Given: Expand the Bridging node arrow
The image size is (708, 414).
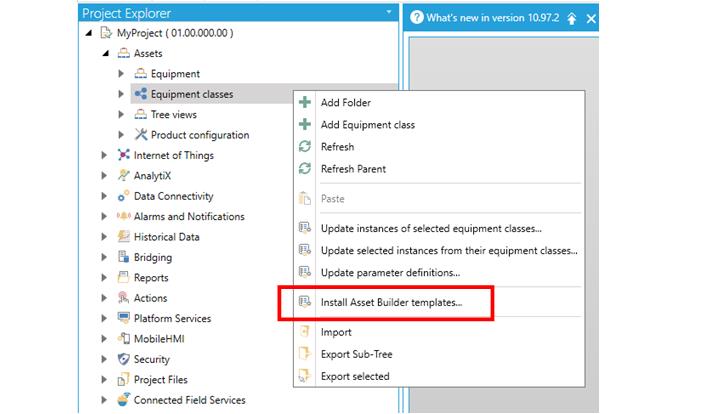Looking at the screenshot, I should click(x=105, y=258).
